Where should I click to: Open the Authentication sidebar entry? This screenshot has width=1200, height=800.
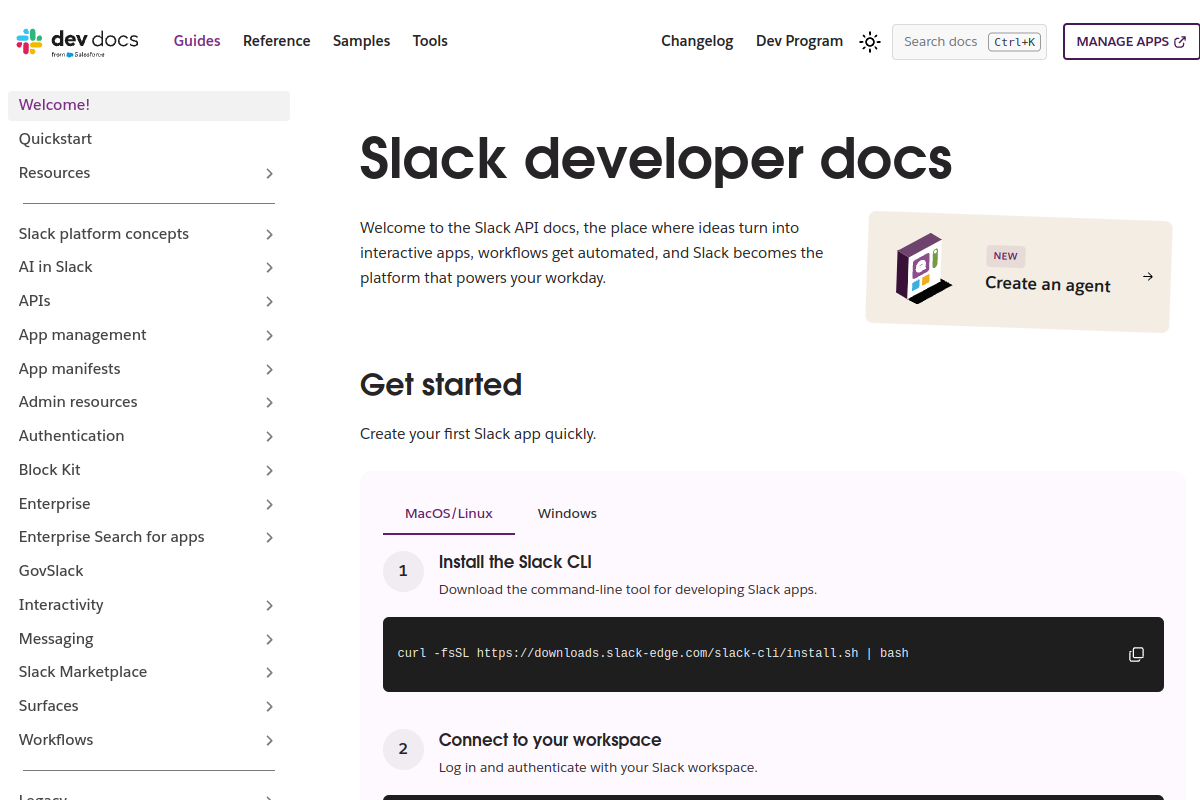tap(72, 436)
